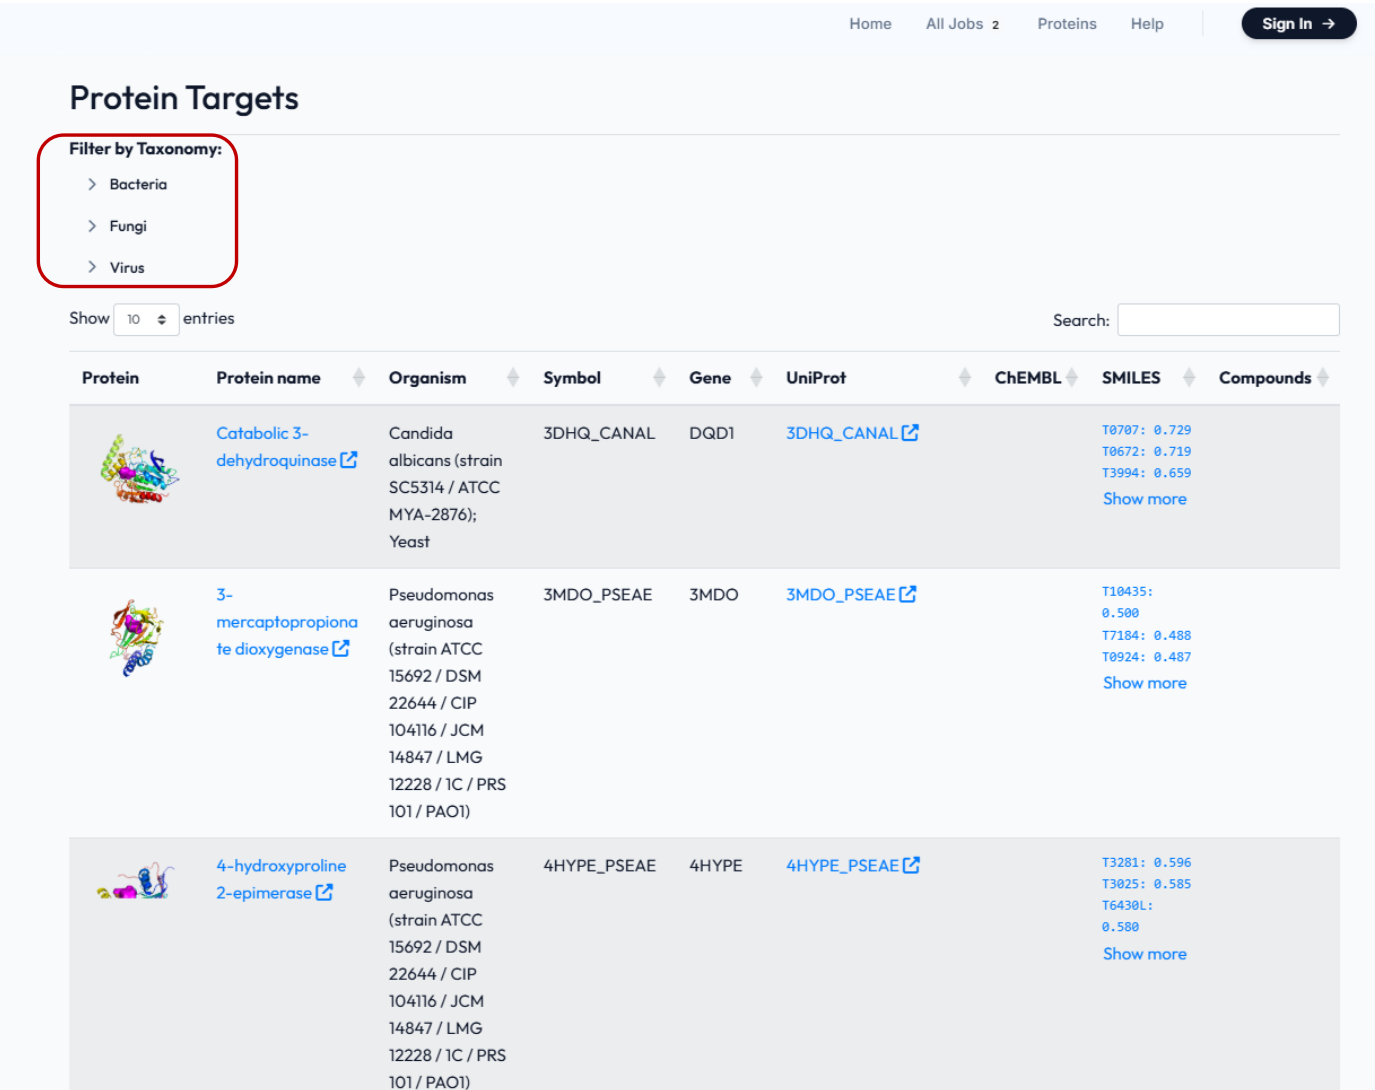
Task: Click external icon next to 4HYPE_PSEAE UniProt
Action: click(911, 865)
